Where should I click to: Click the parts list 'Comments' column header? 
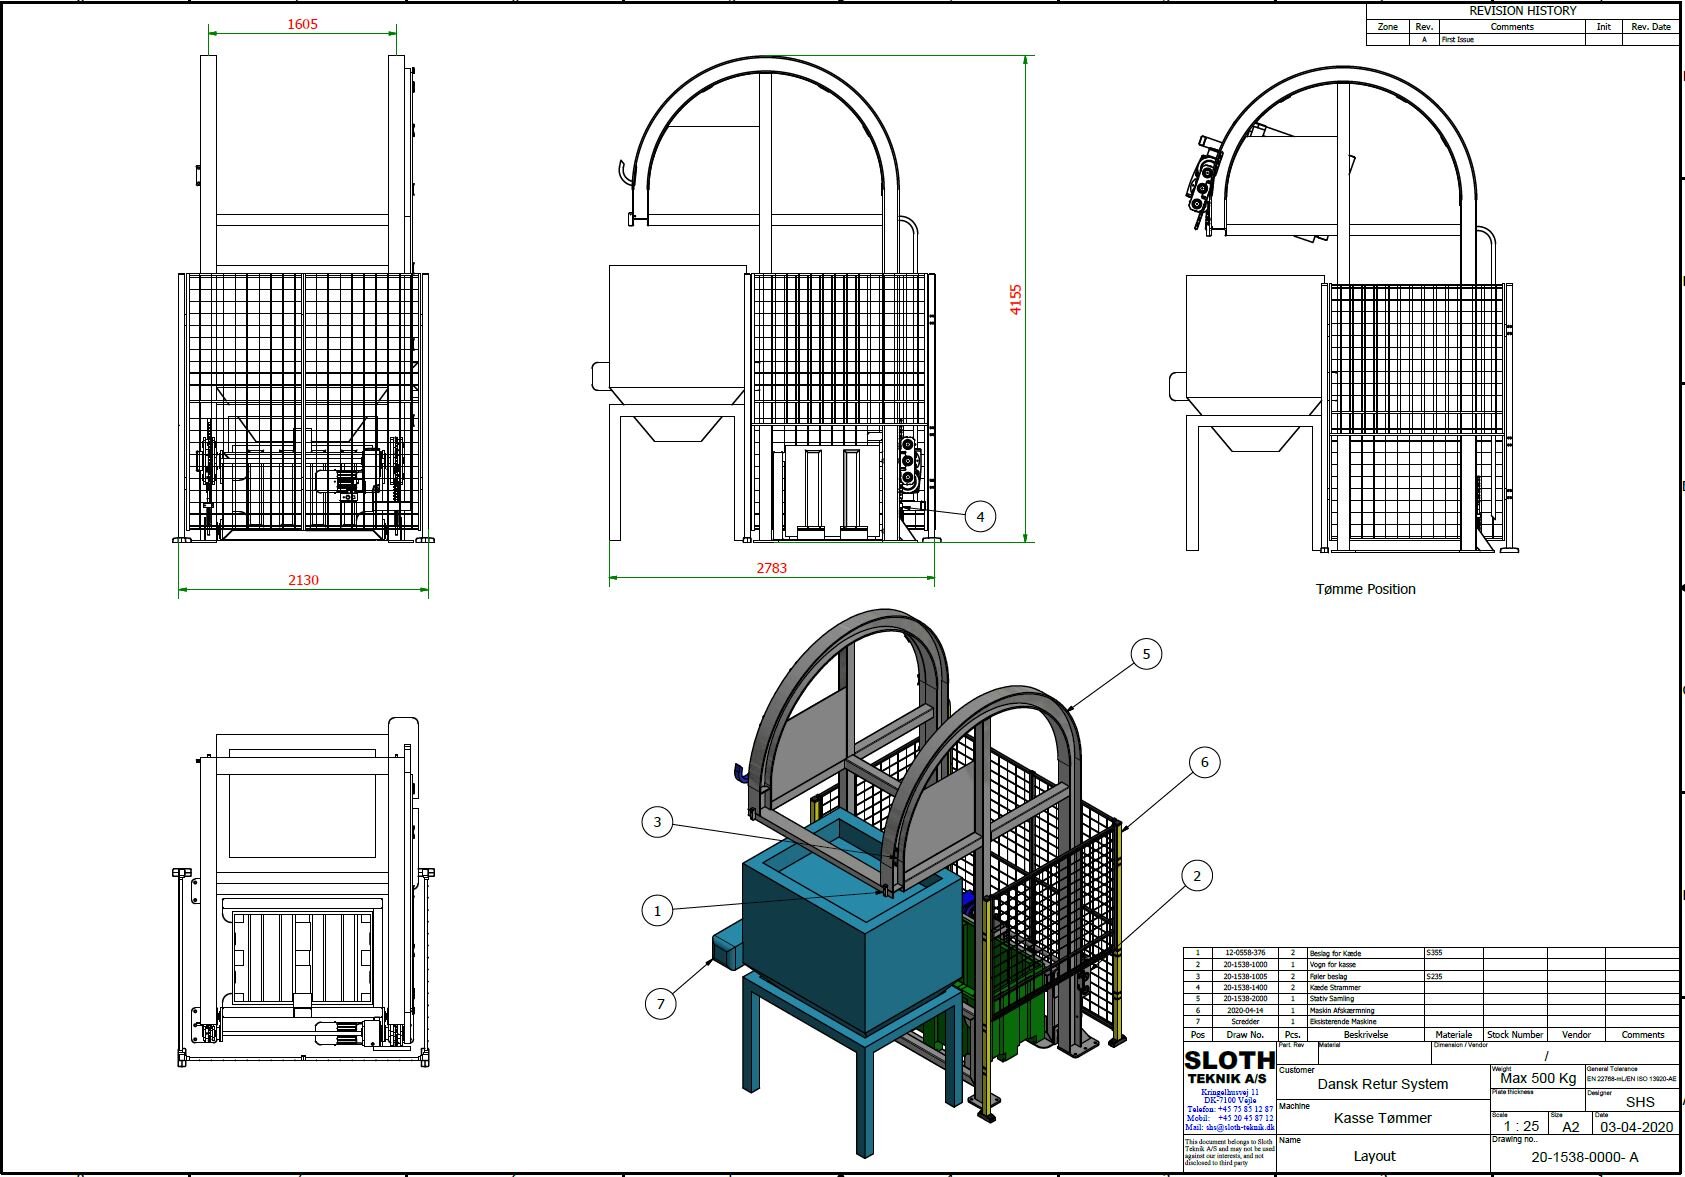tap(1643, 1035)
